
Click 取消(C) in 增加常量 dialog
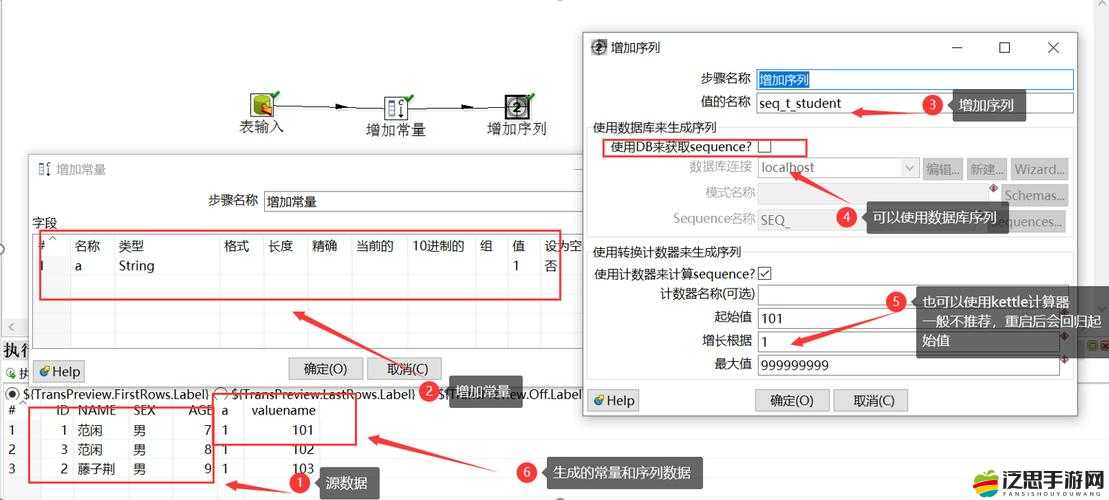click(407, 368)
